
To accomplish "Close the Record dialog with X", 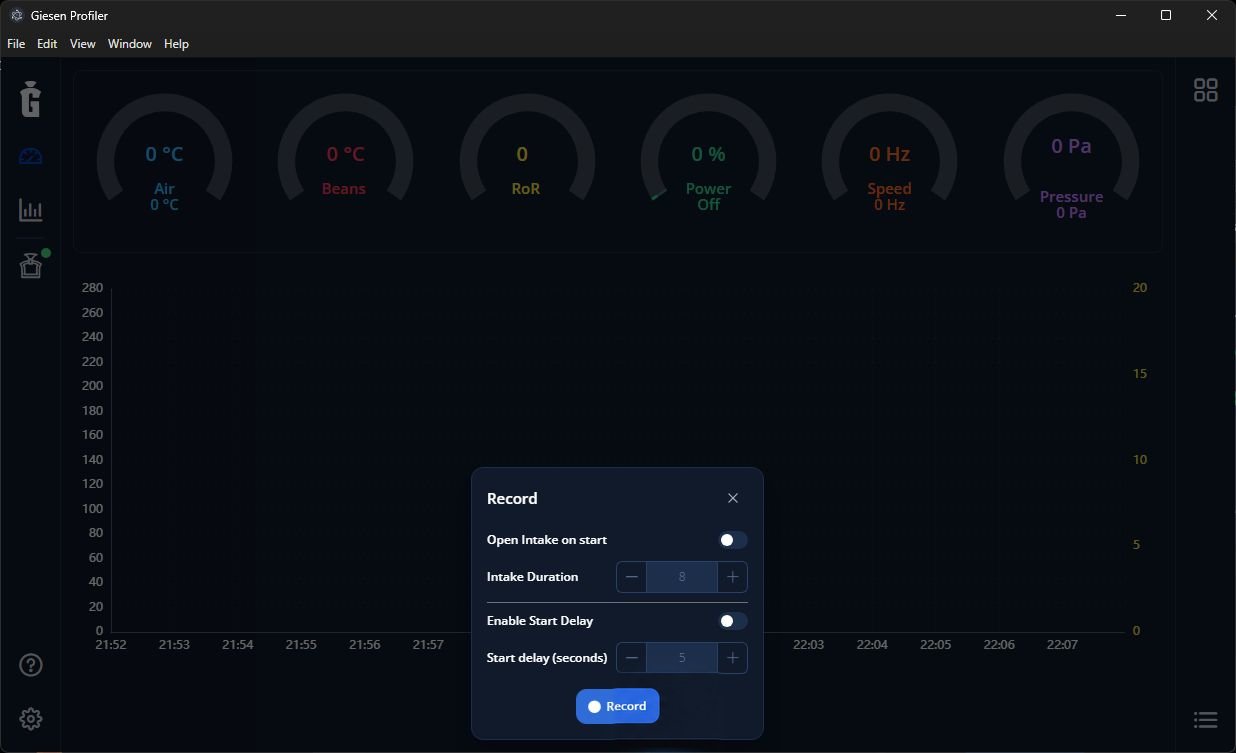I will tap(733, 498).
